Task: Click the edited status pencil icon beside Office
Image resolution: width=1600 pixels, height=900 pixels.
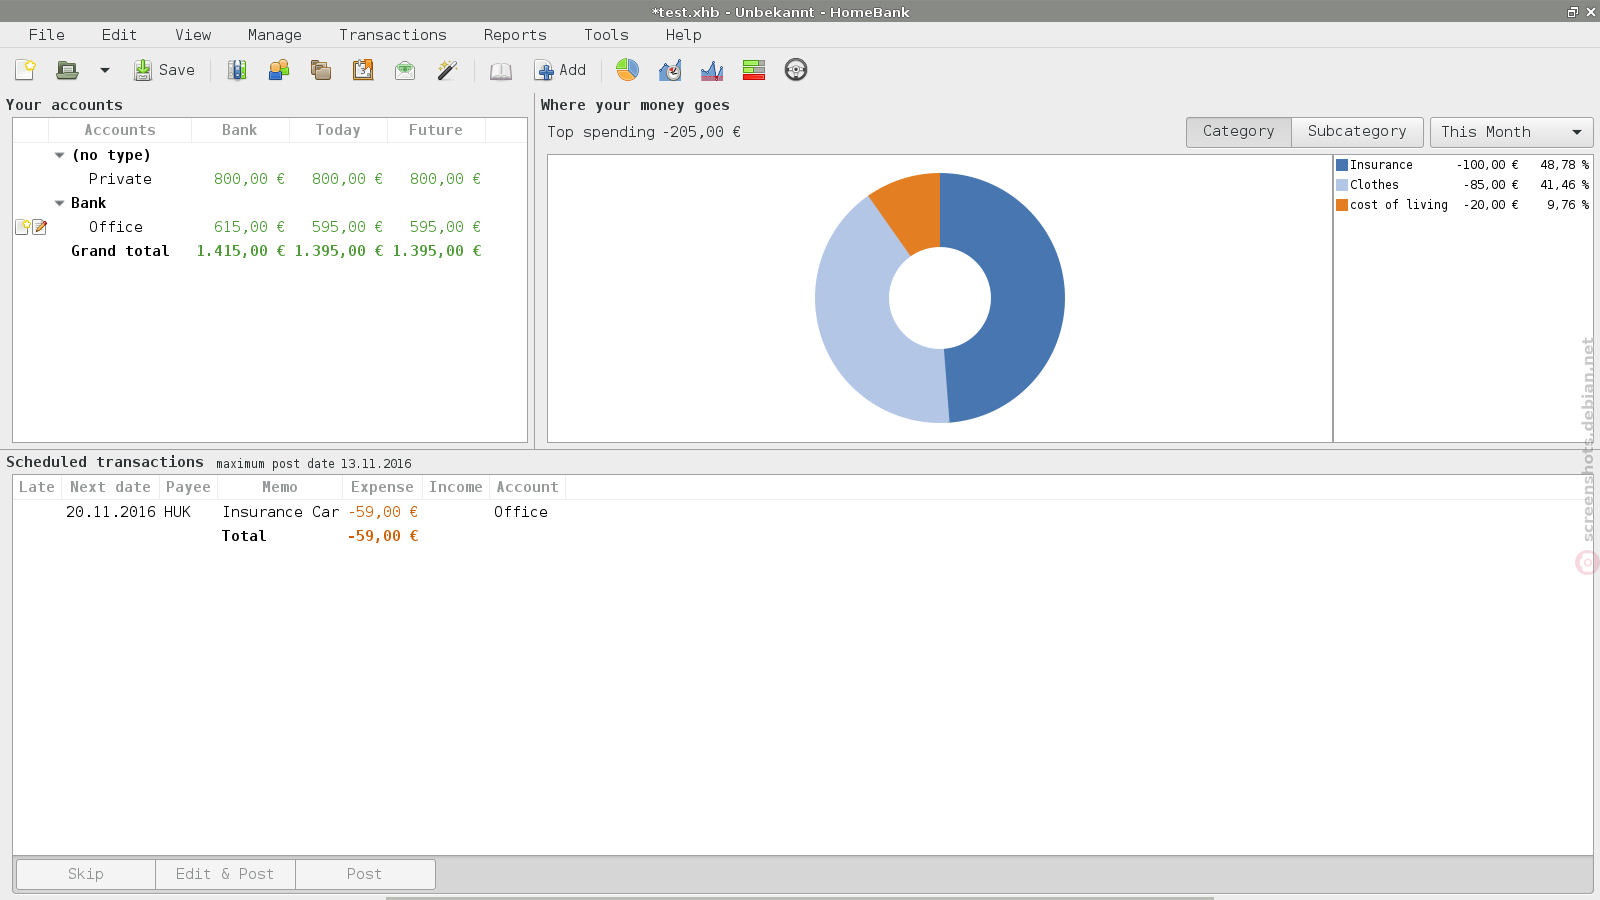Action: [x=40, y=227]
